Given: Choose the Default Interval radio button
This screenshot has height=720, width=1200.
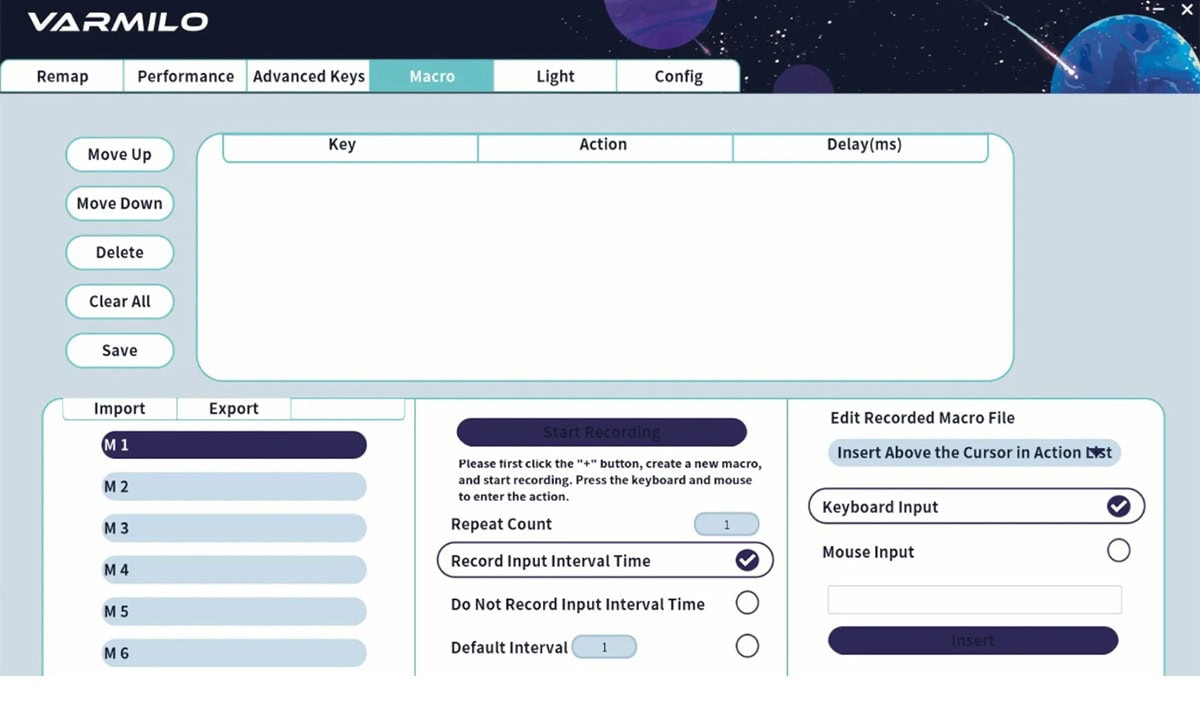Looking at the screenshot, I should tap(747, 646).
